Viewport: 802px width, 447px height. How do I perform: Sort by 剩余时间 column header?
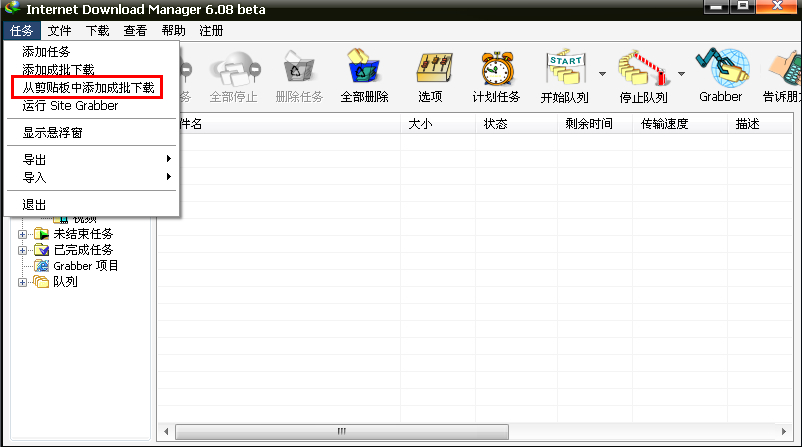[x=595, y=124]
